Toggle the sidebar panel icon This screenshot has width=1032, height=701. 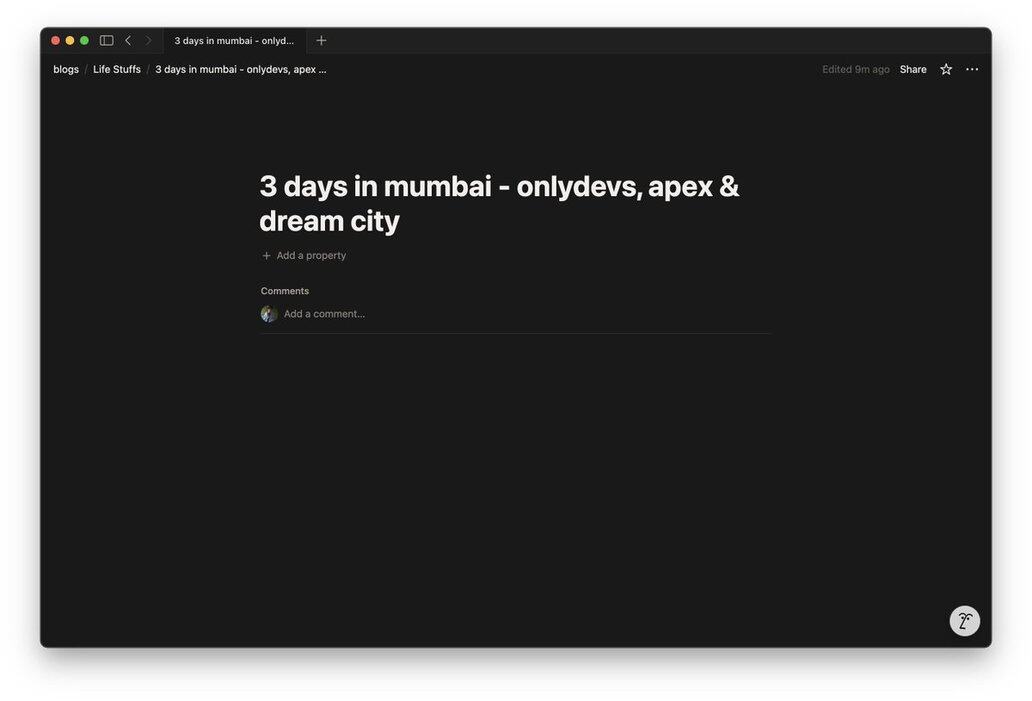click(106, 41)
